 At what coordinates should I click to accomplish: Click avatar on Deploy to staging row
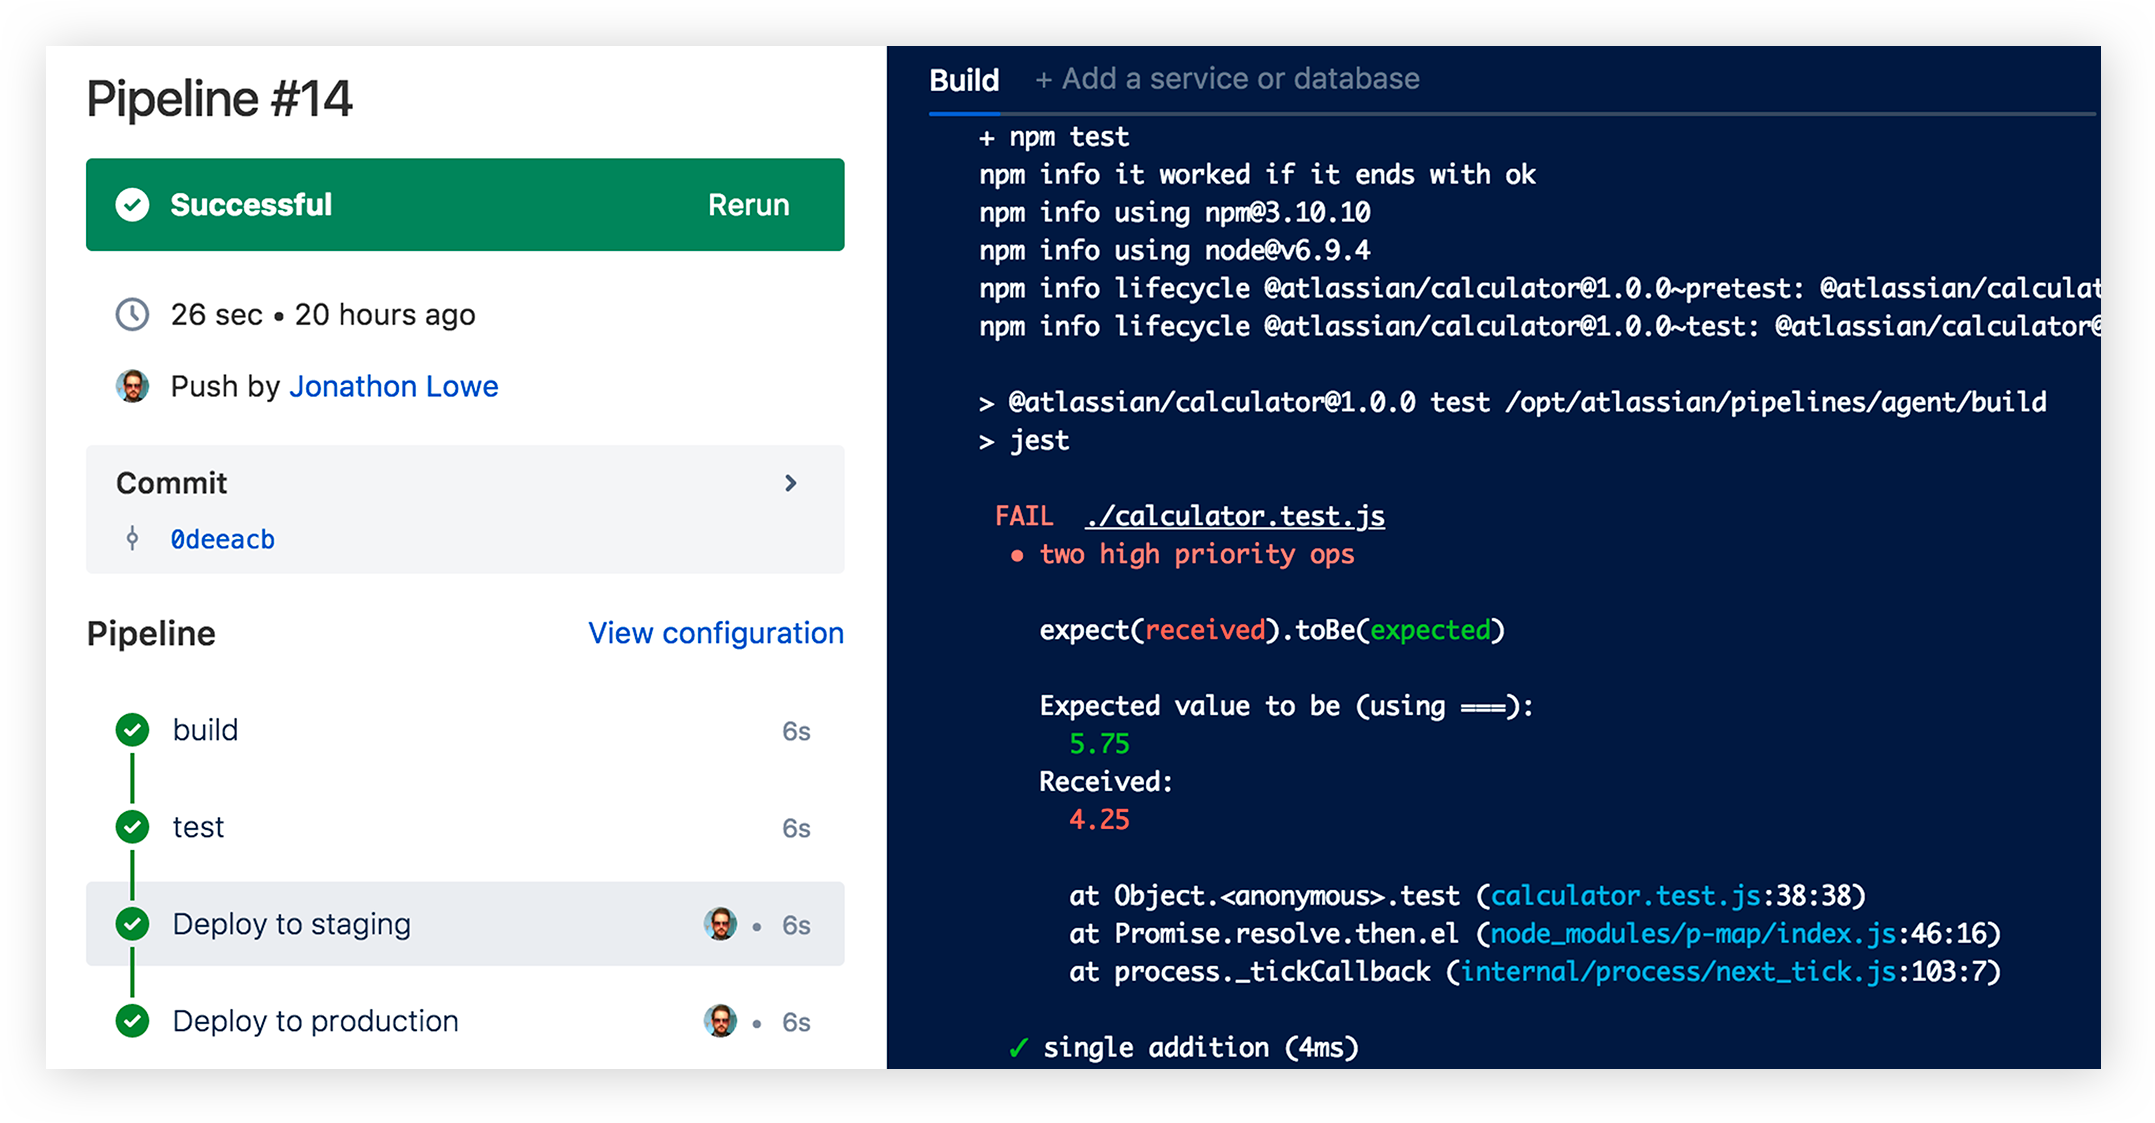(720, 924)
